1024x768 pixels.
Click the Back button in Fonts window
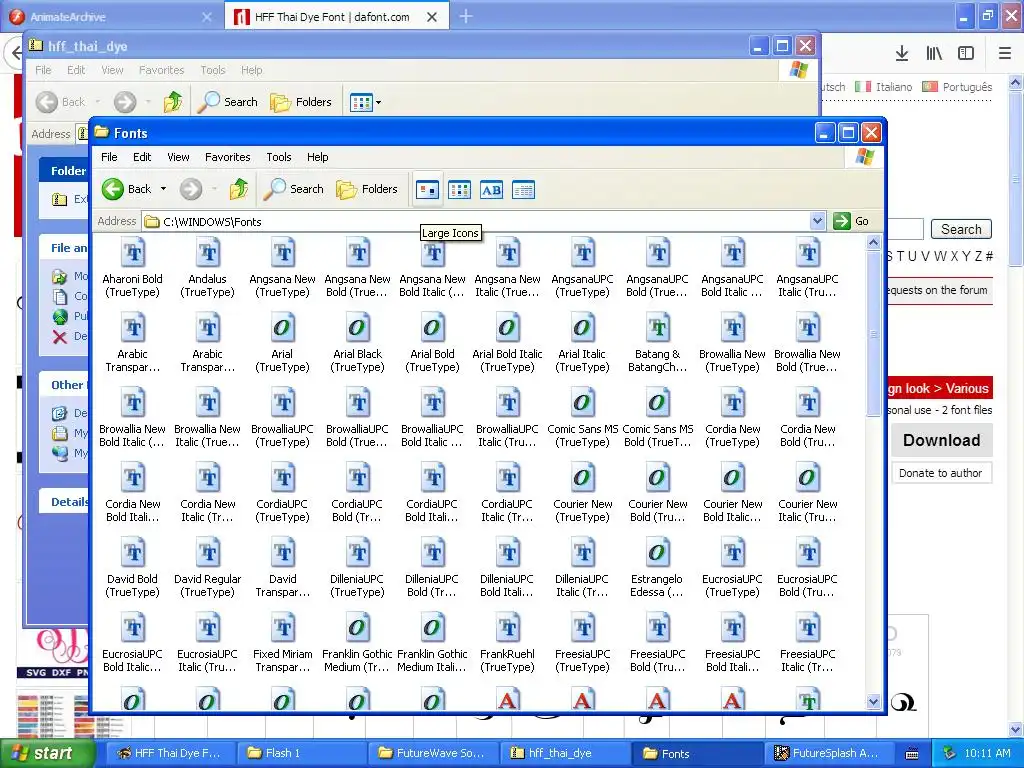coord(127,189)
